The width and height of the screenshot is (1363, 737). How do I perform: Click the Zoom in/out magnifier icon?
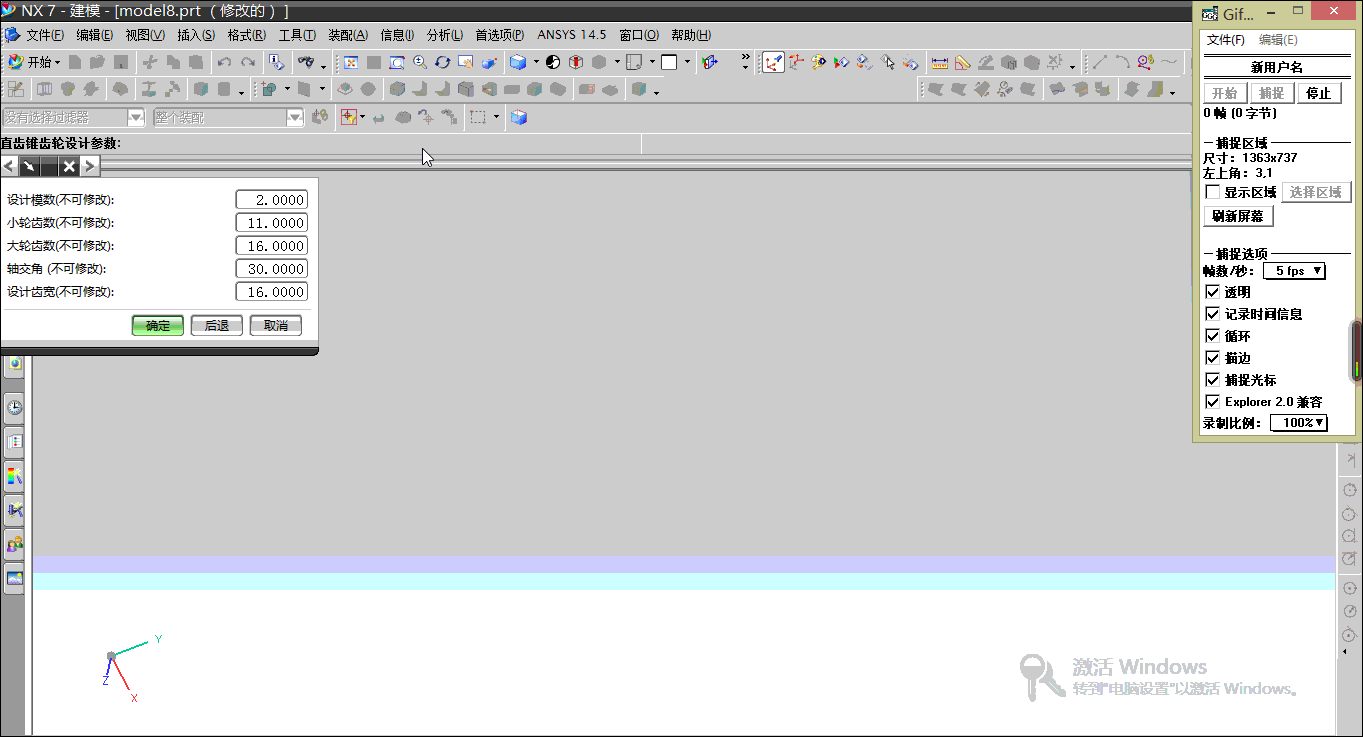[419, 62]
